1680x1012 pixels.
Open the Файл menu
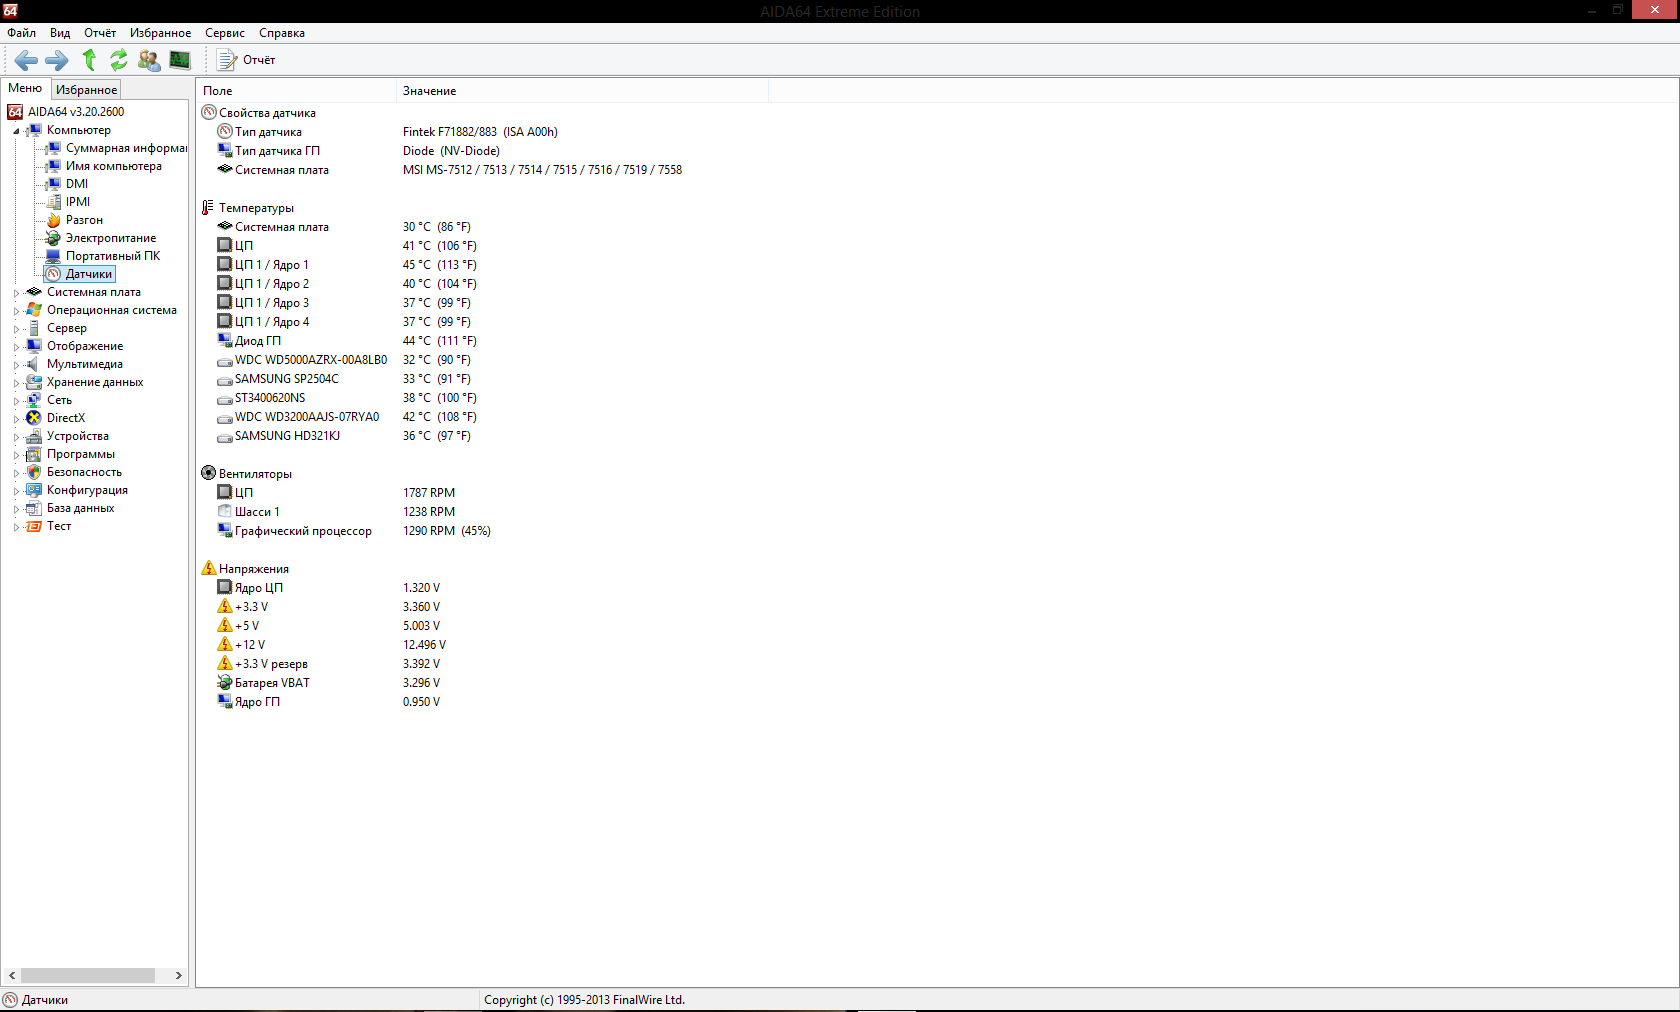(22, 33)
